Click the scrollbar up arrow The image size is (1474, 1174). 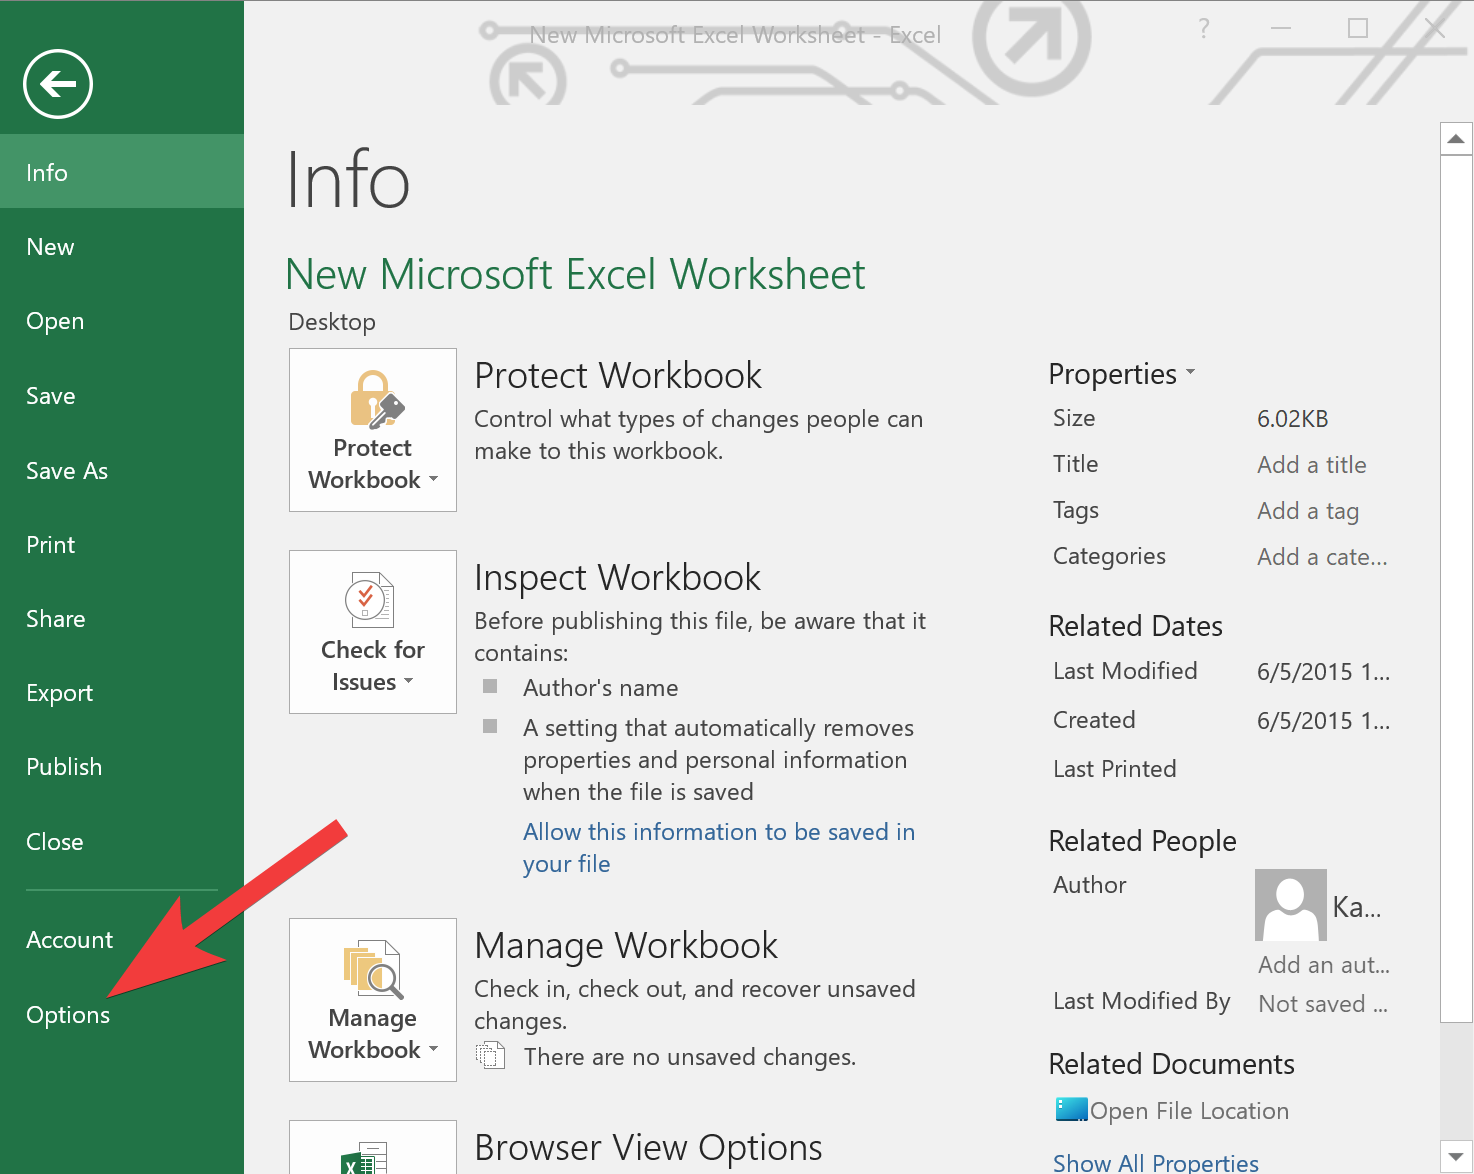coord(1456,139)
